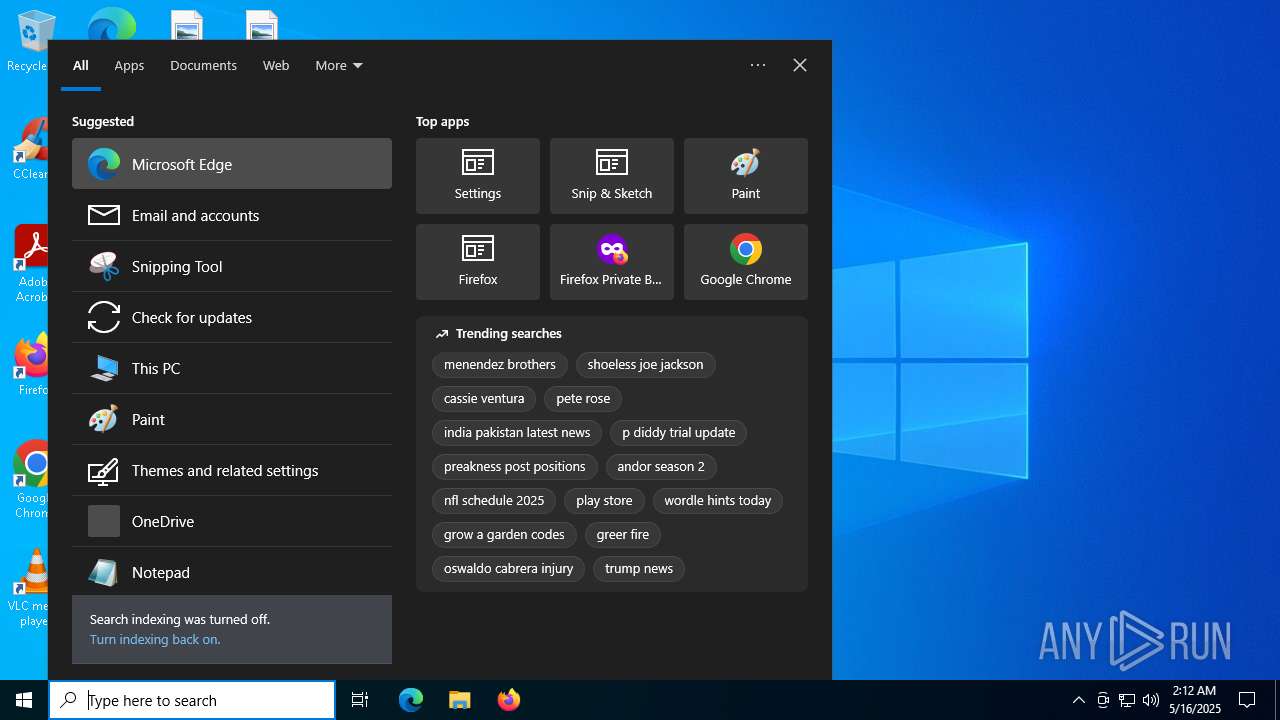Image resolution: width=1280 pixels, height=720 pixels.
Task: Click the Windows Start button
Action: 24,700
